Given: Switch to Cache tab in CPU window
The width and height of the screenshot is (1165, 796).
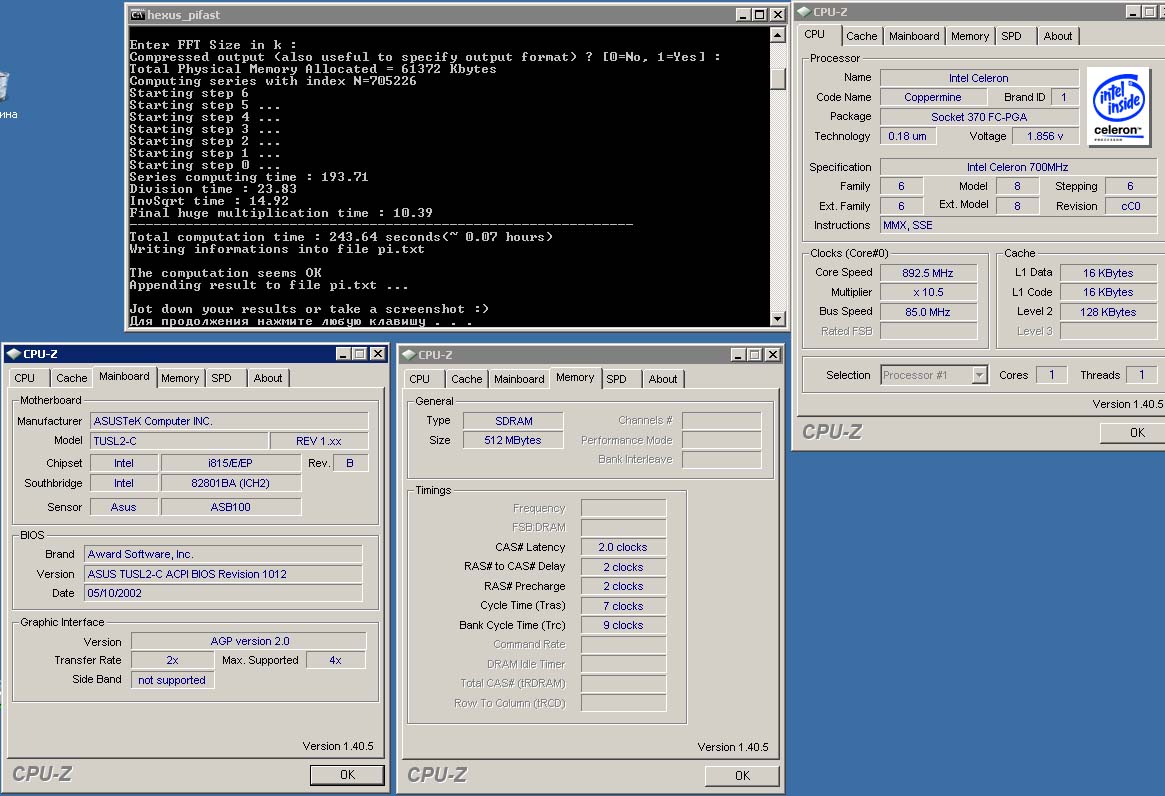Looking at the screenshot, I should pyautogui.click(x=861, y=36).
